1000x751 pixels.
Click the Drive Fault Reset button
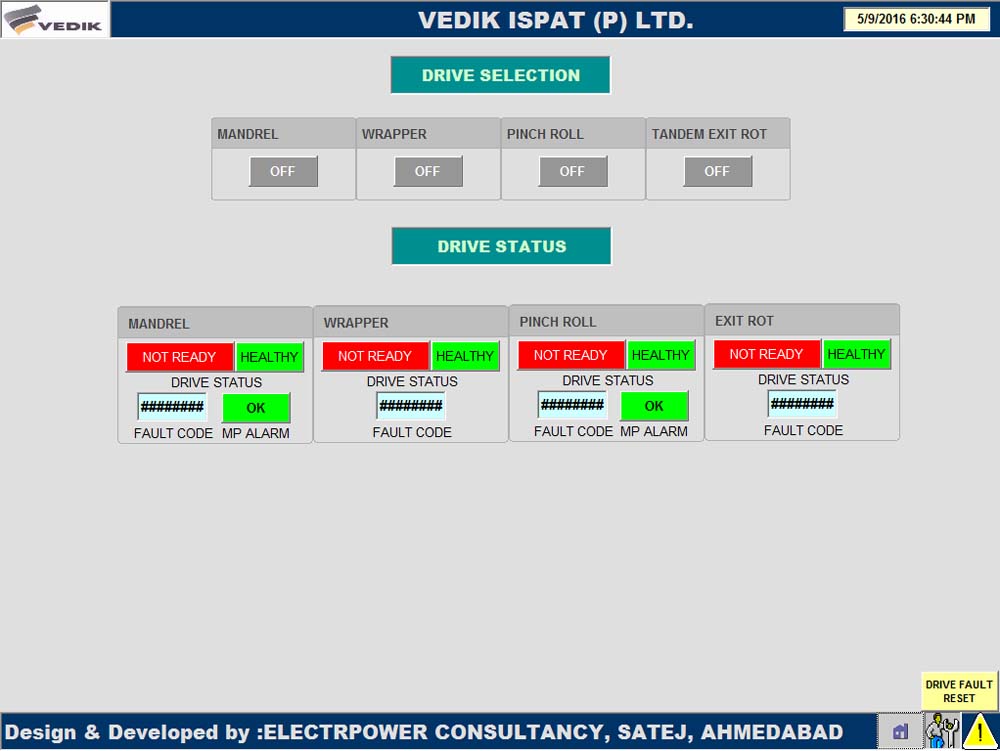click(x=959, y=691)
